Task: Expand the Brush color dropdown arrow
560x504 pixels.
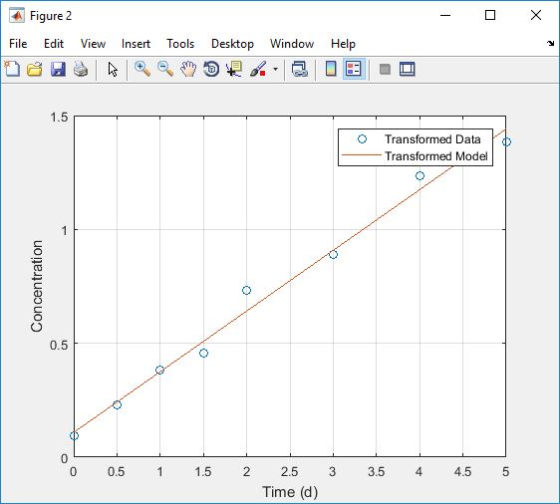Action: pyautogui.click(x=275, y=69)
